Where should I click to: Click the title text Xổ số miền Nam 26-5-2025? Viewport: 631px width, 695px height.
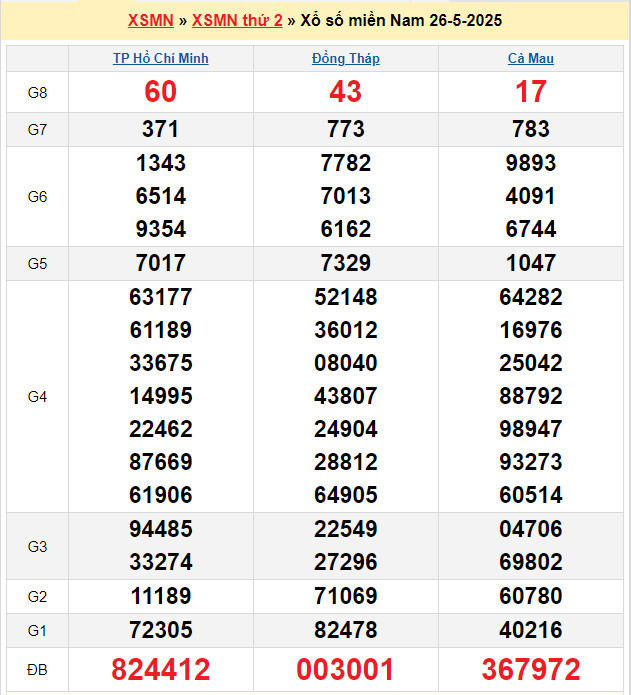[401, 20]
